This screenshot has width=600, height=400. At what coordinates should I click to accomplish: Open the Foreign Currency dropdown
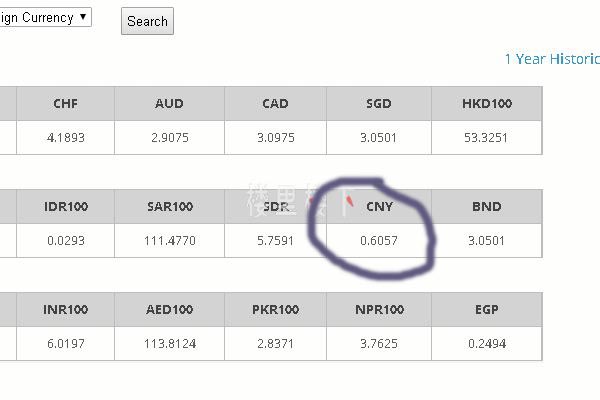click(x=45, y=17)
